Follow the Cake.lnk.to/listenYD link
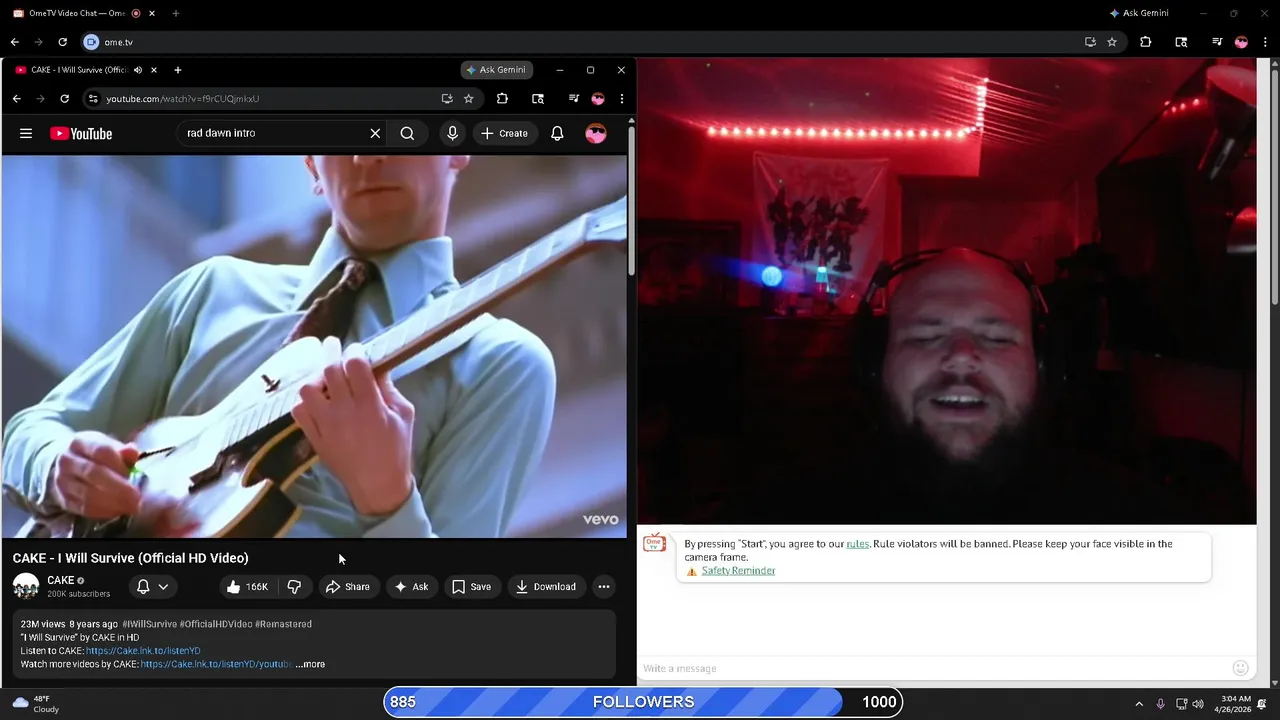 [143, 651]
